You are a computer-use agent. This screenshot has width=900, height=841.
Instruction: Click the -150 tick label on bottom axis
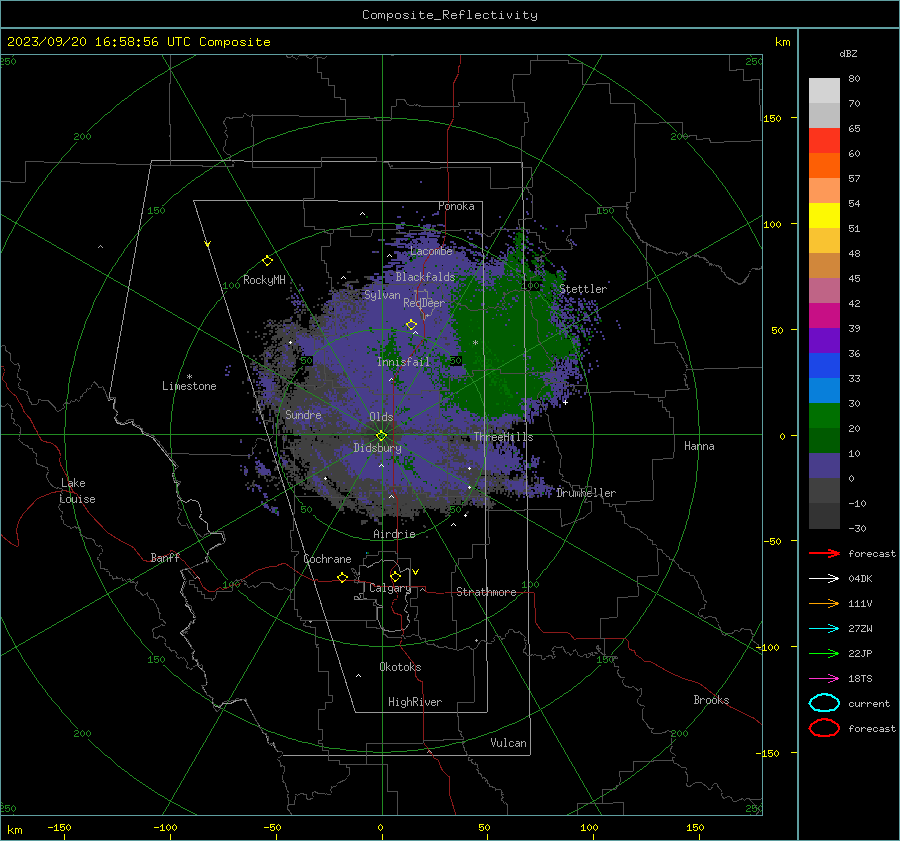59,827
